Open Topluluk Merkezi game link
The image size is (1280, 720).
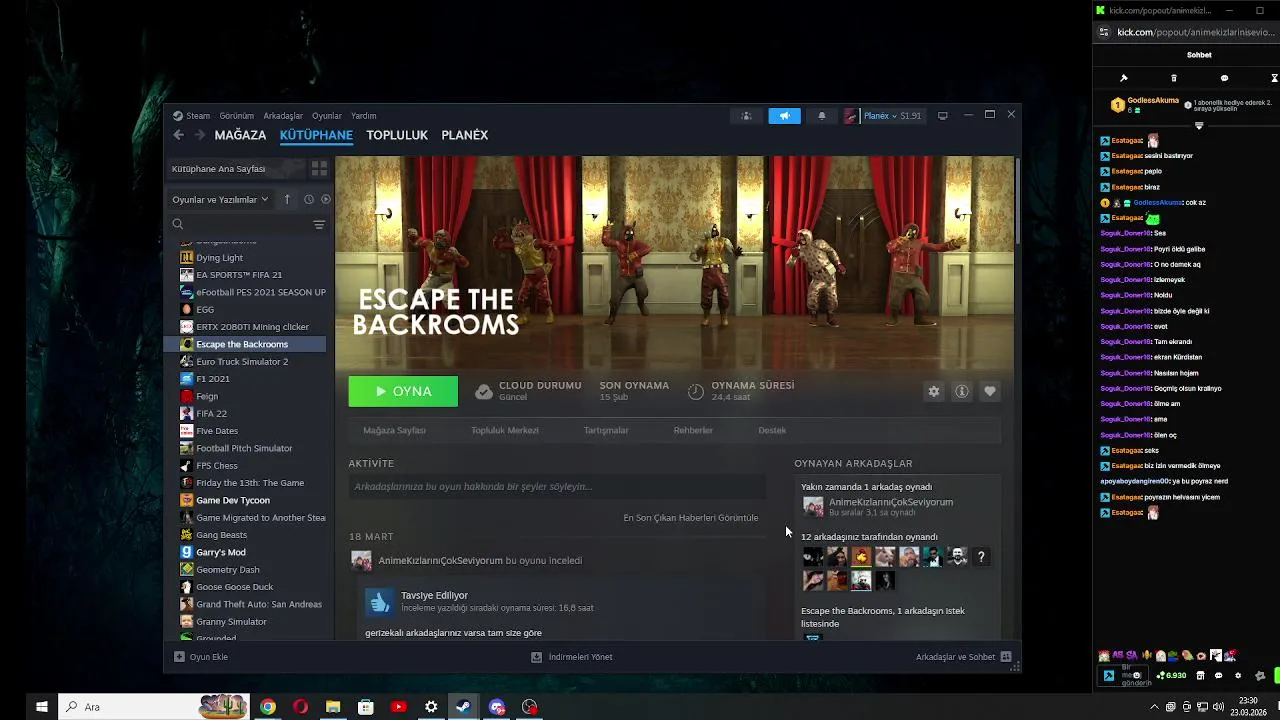coord(505,430)
